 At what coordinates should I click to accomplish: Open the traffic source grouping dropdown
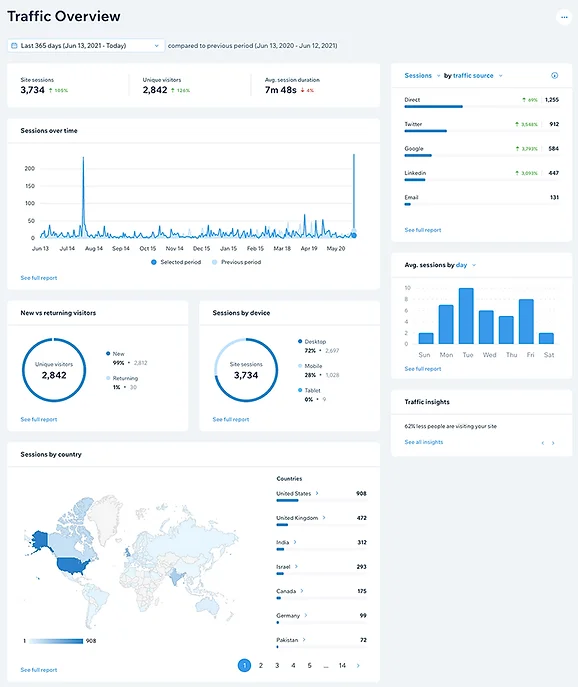click(x=478, y=75)
